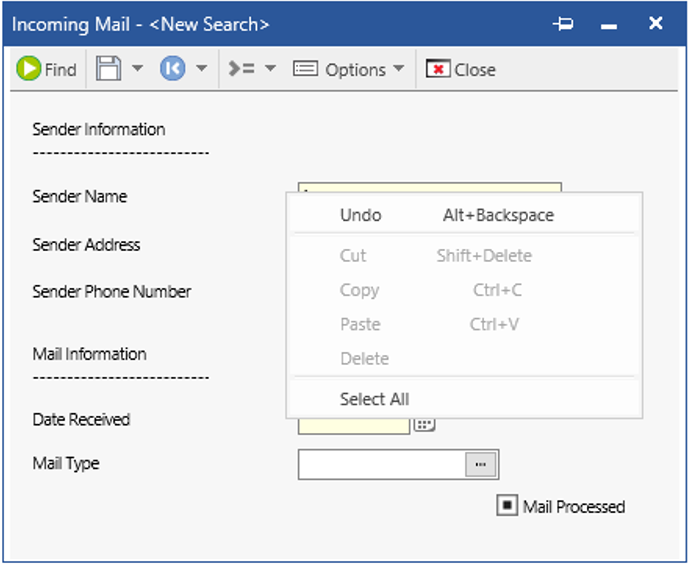Viewport: 690px width, 565px height.
Task: Choose Cut from the context menu
Action: coord(464,256)
